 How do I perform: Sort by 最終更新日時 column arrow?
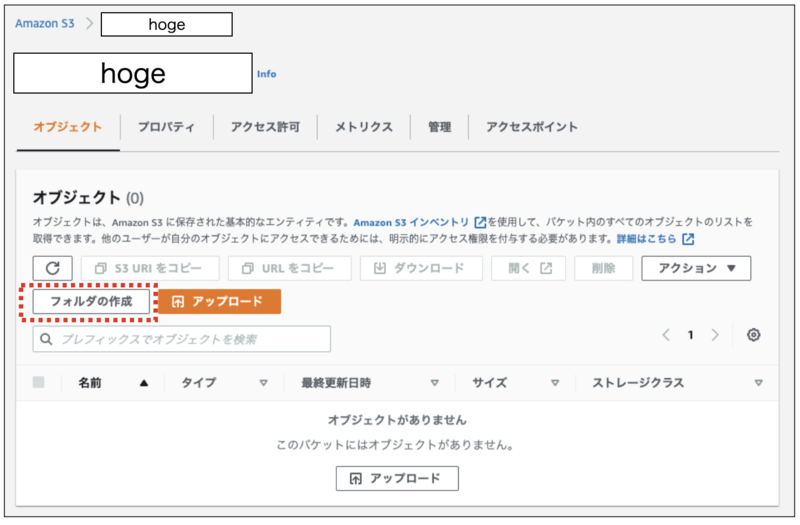click(x=435, y=383)
